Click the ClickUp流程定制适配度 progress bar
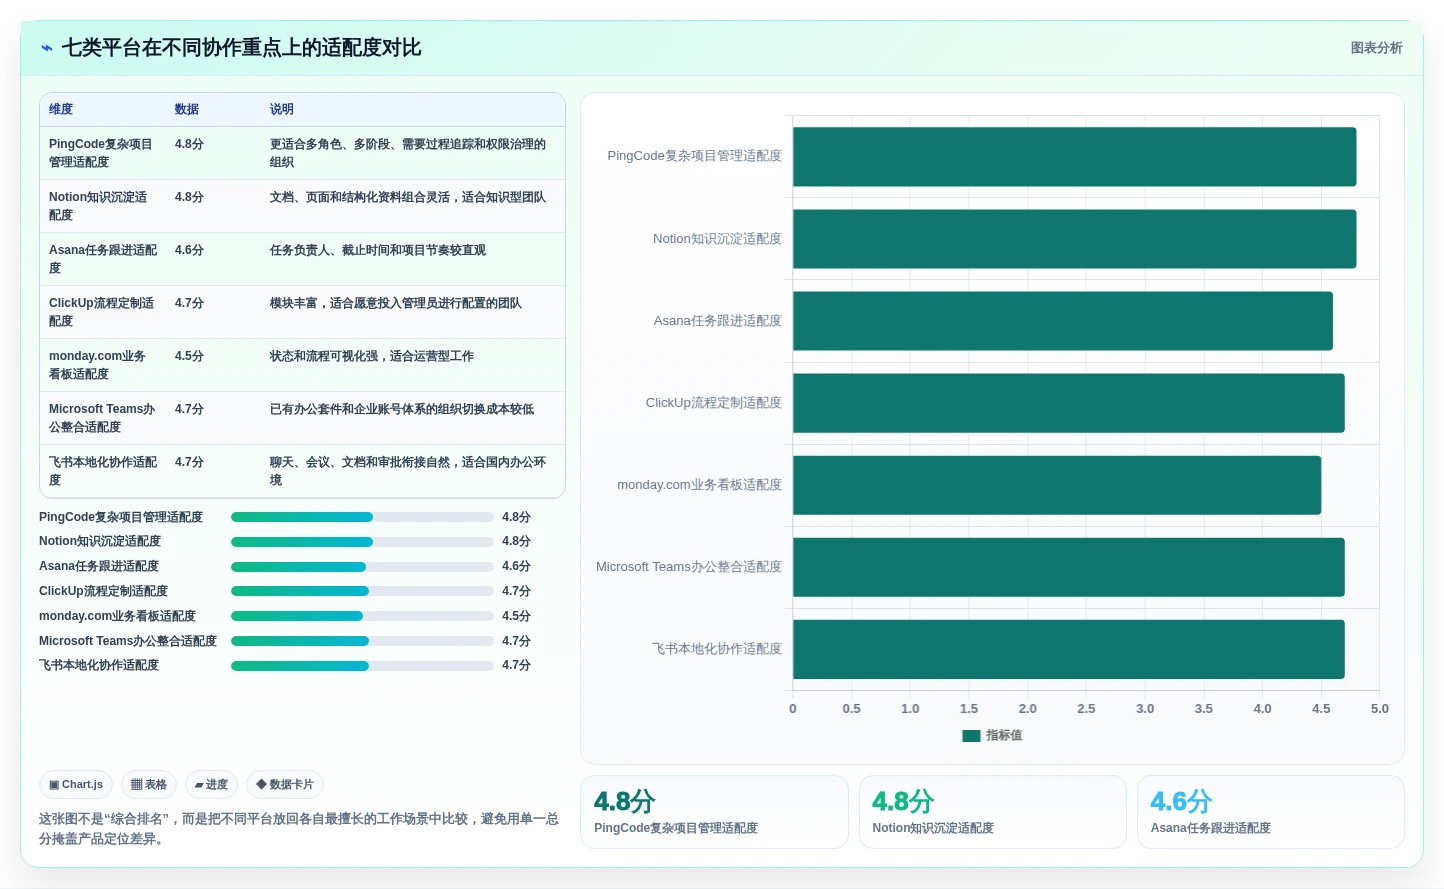This screenshot has width=1444, height=889. tap(362, 591)
